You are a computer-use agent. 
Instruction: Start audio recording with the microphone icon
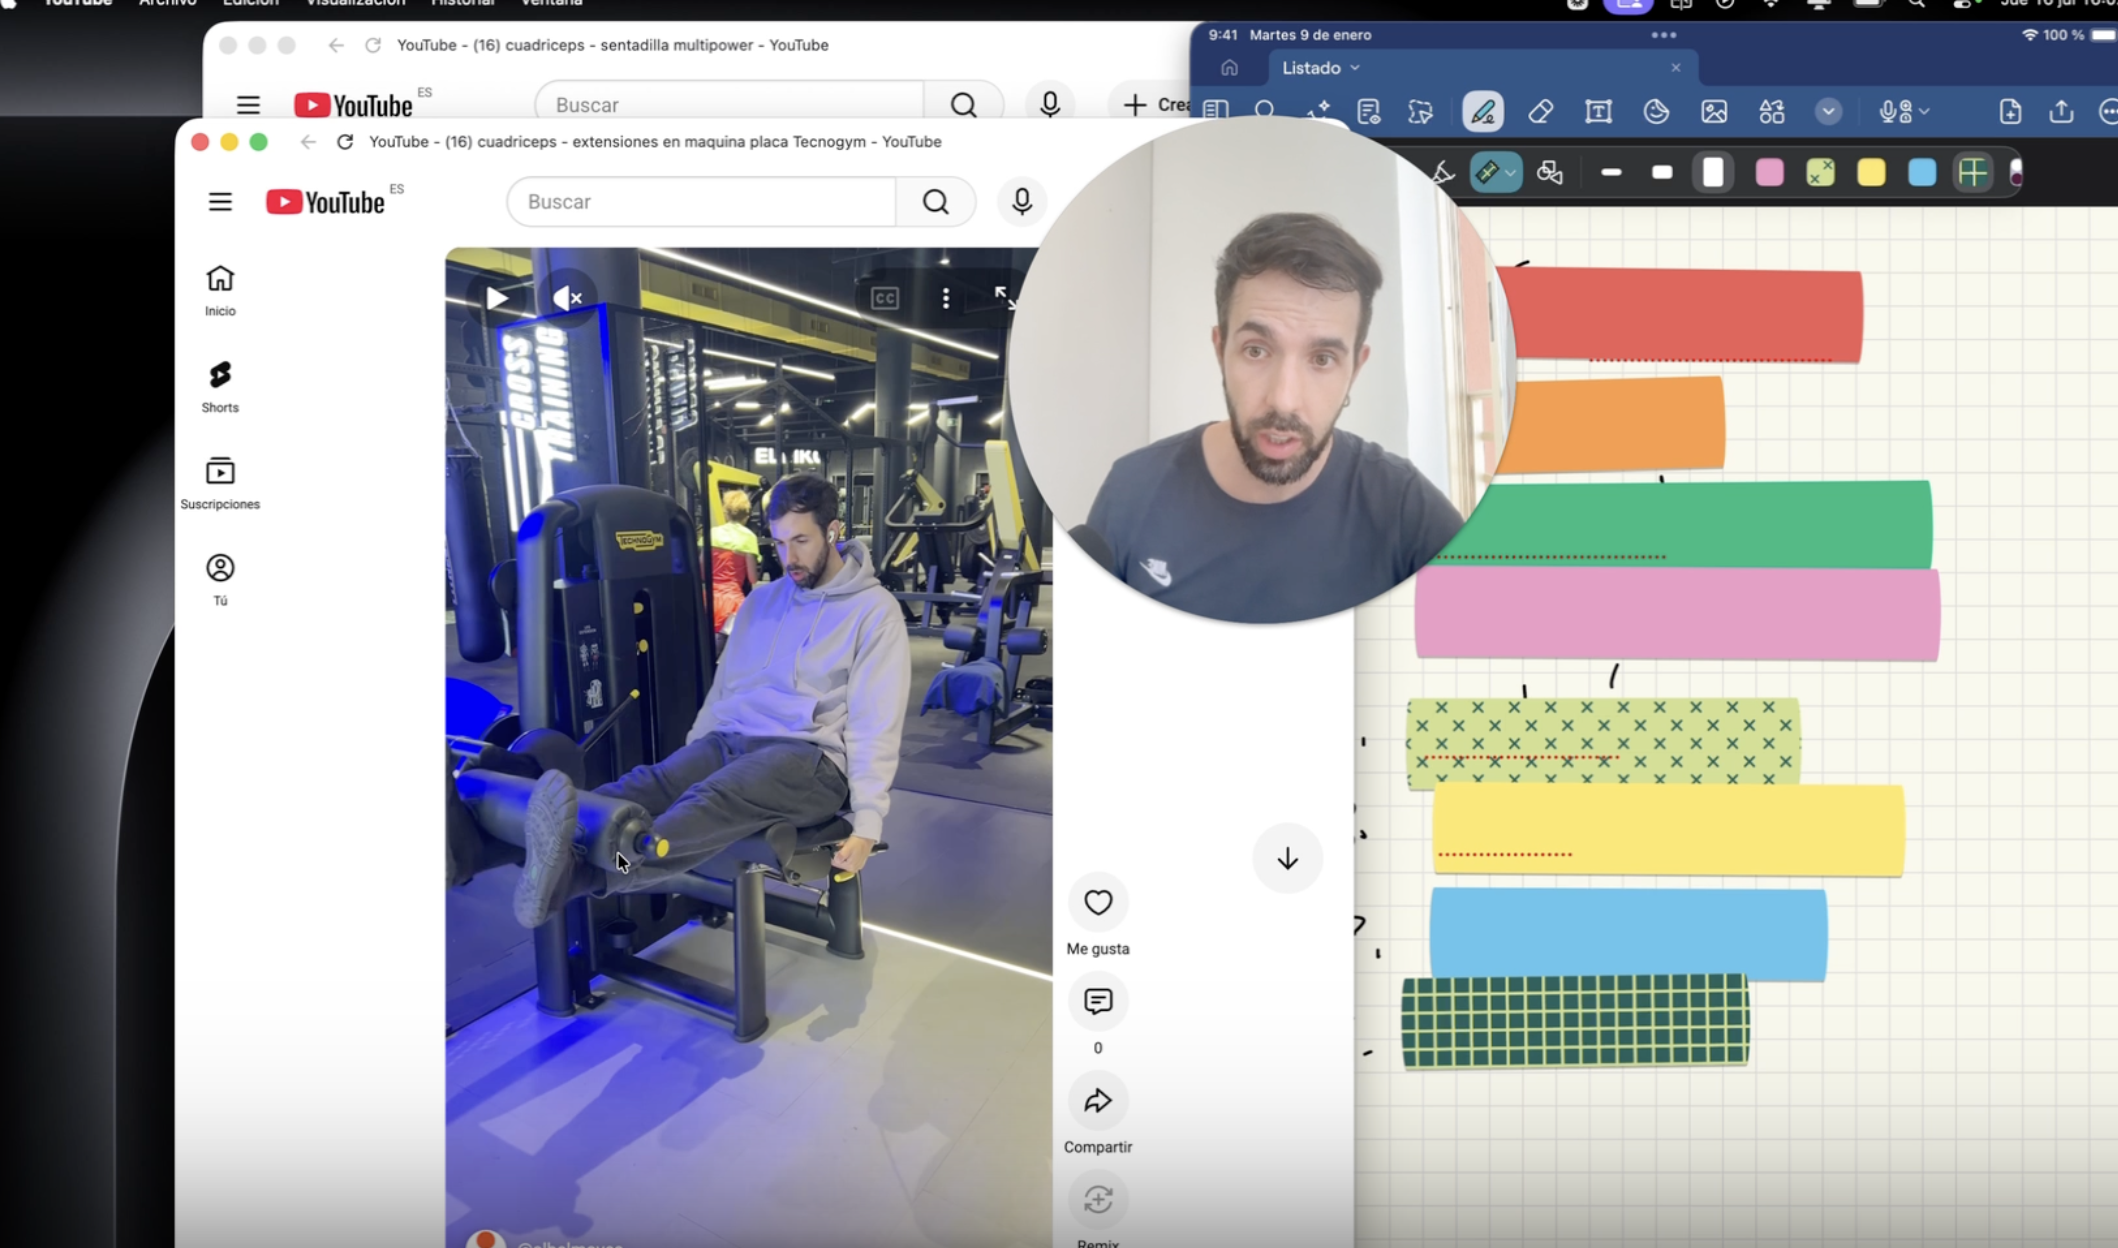pos(1894,111)
